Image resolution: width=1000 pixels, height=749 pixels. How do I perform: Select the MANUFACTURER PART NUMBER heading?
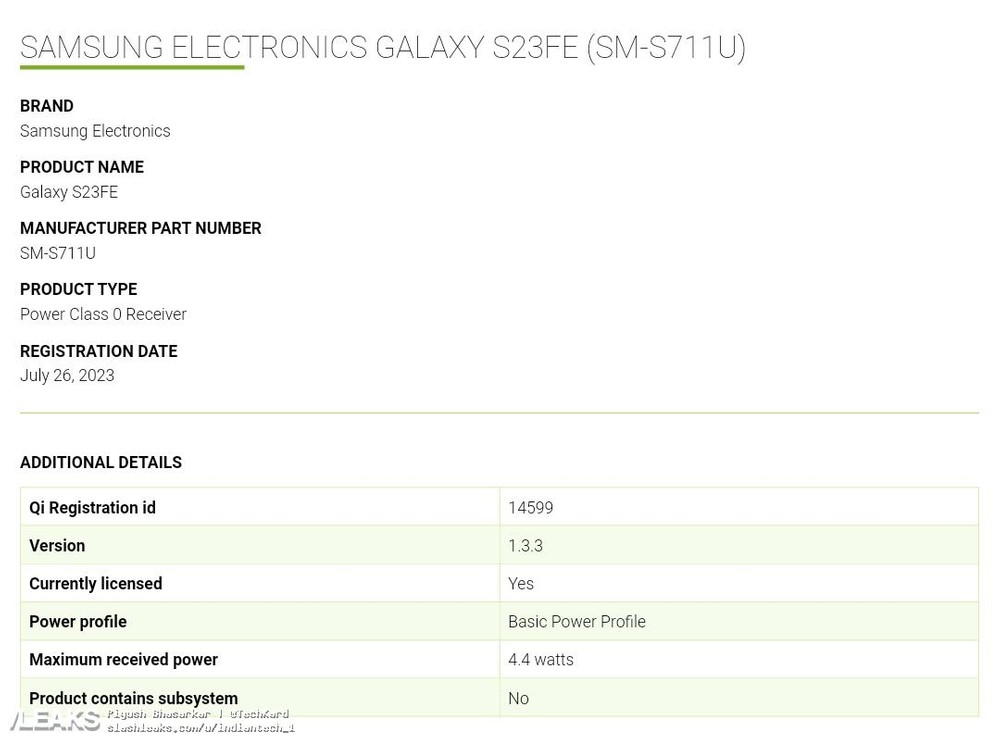(140, 228)
